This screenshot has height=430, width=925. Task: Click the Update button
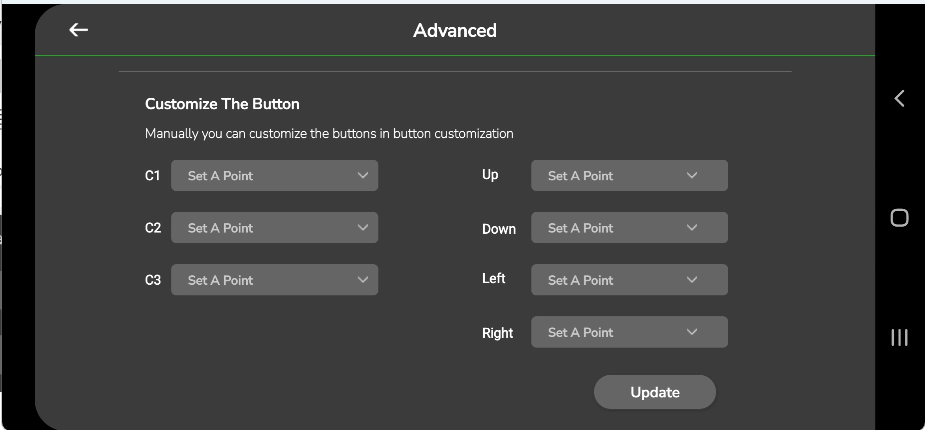(x=655, y=392)
